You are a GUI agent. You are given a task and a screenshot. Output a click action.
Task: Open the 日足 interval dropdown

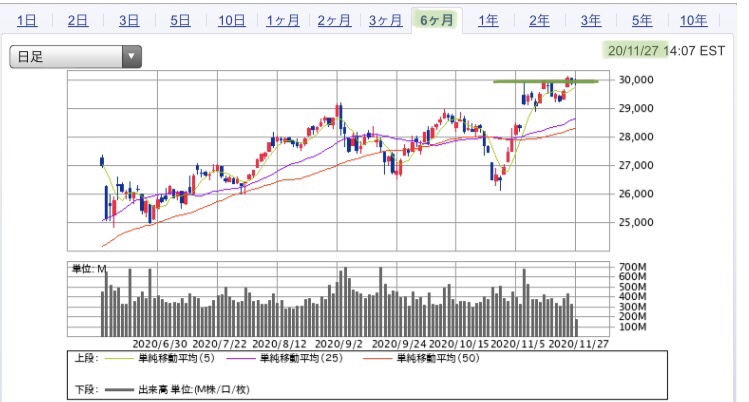[x=75, y=57]
